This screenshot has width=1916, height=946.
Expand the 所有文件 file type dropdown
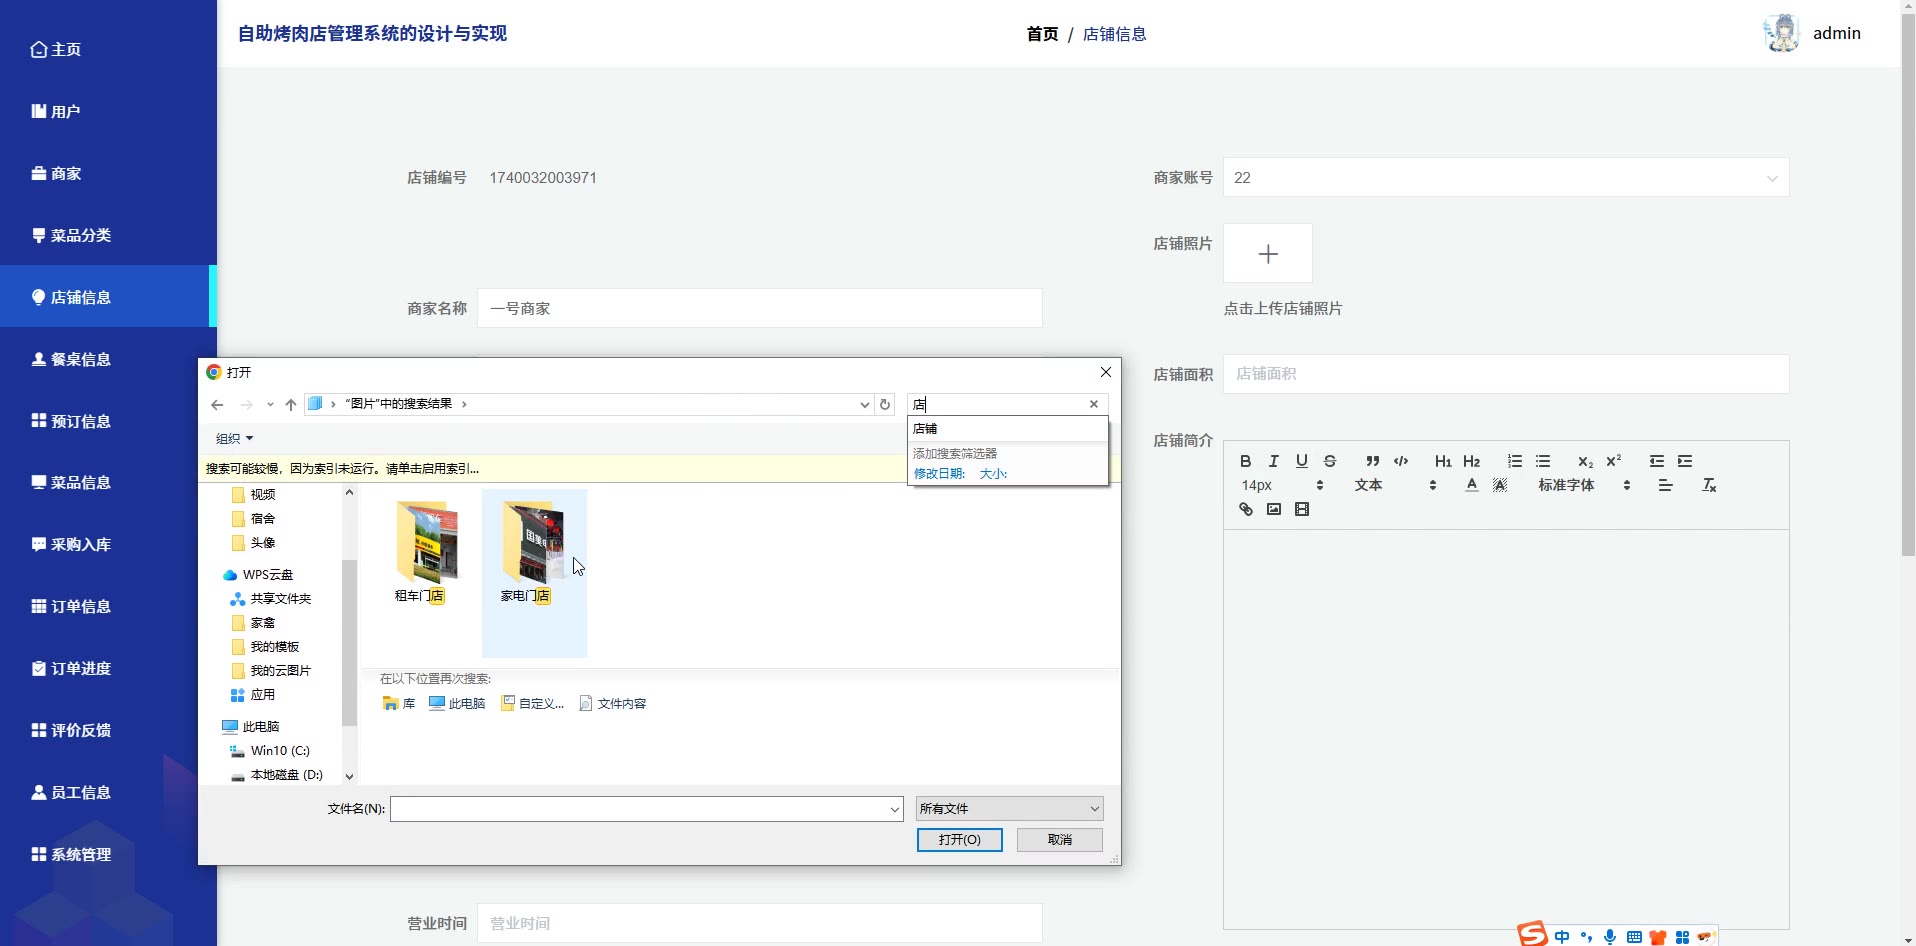tap(1009, 808)
